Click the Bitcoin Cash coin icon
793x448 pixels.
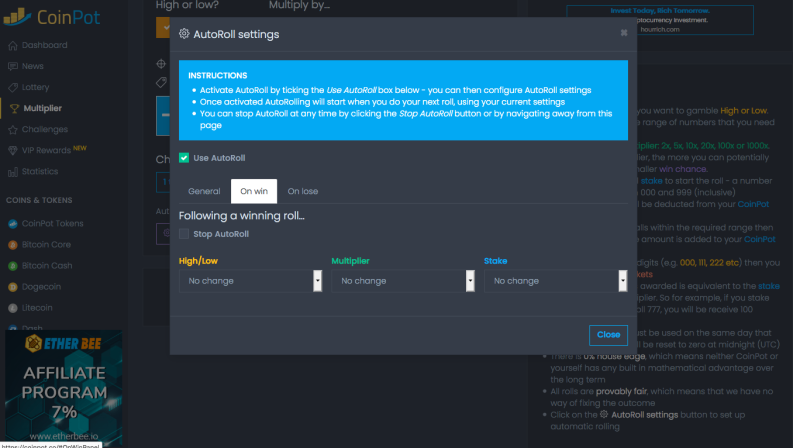point(13,266)
